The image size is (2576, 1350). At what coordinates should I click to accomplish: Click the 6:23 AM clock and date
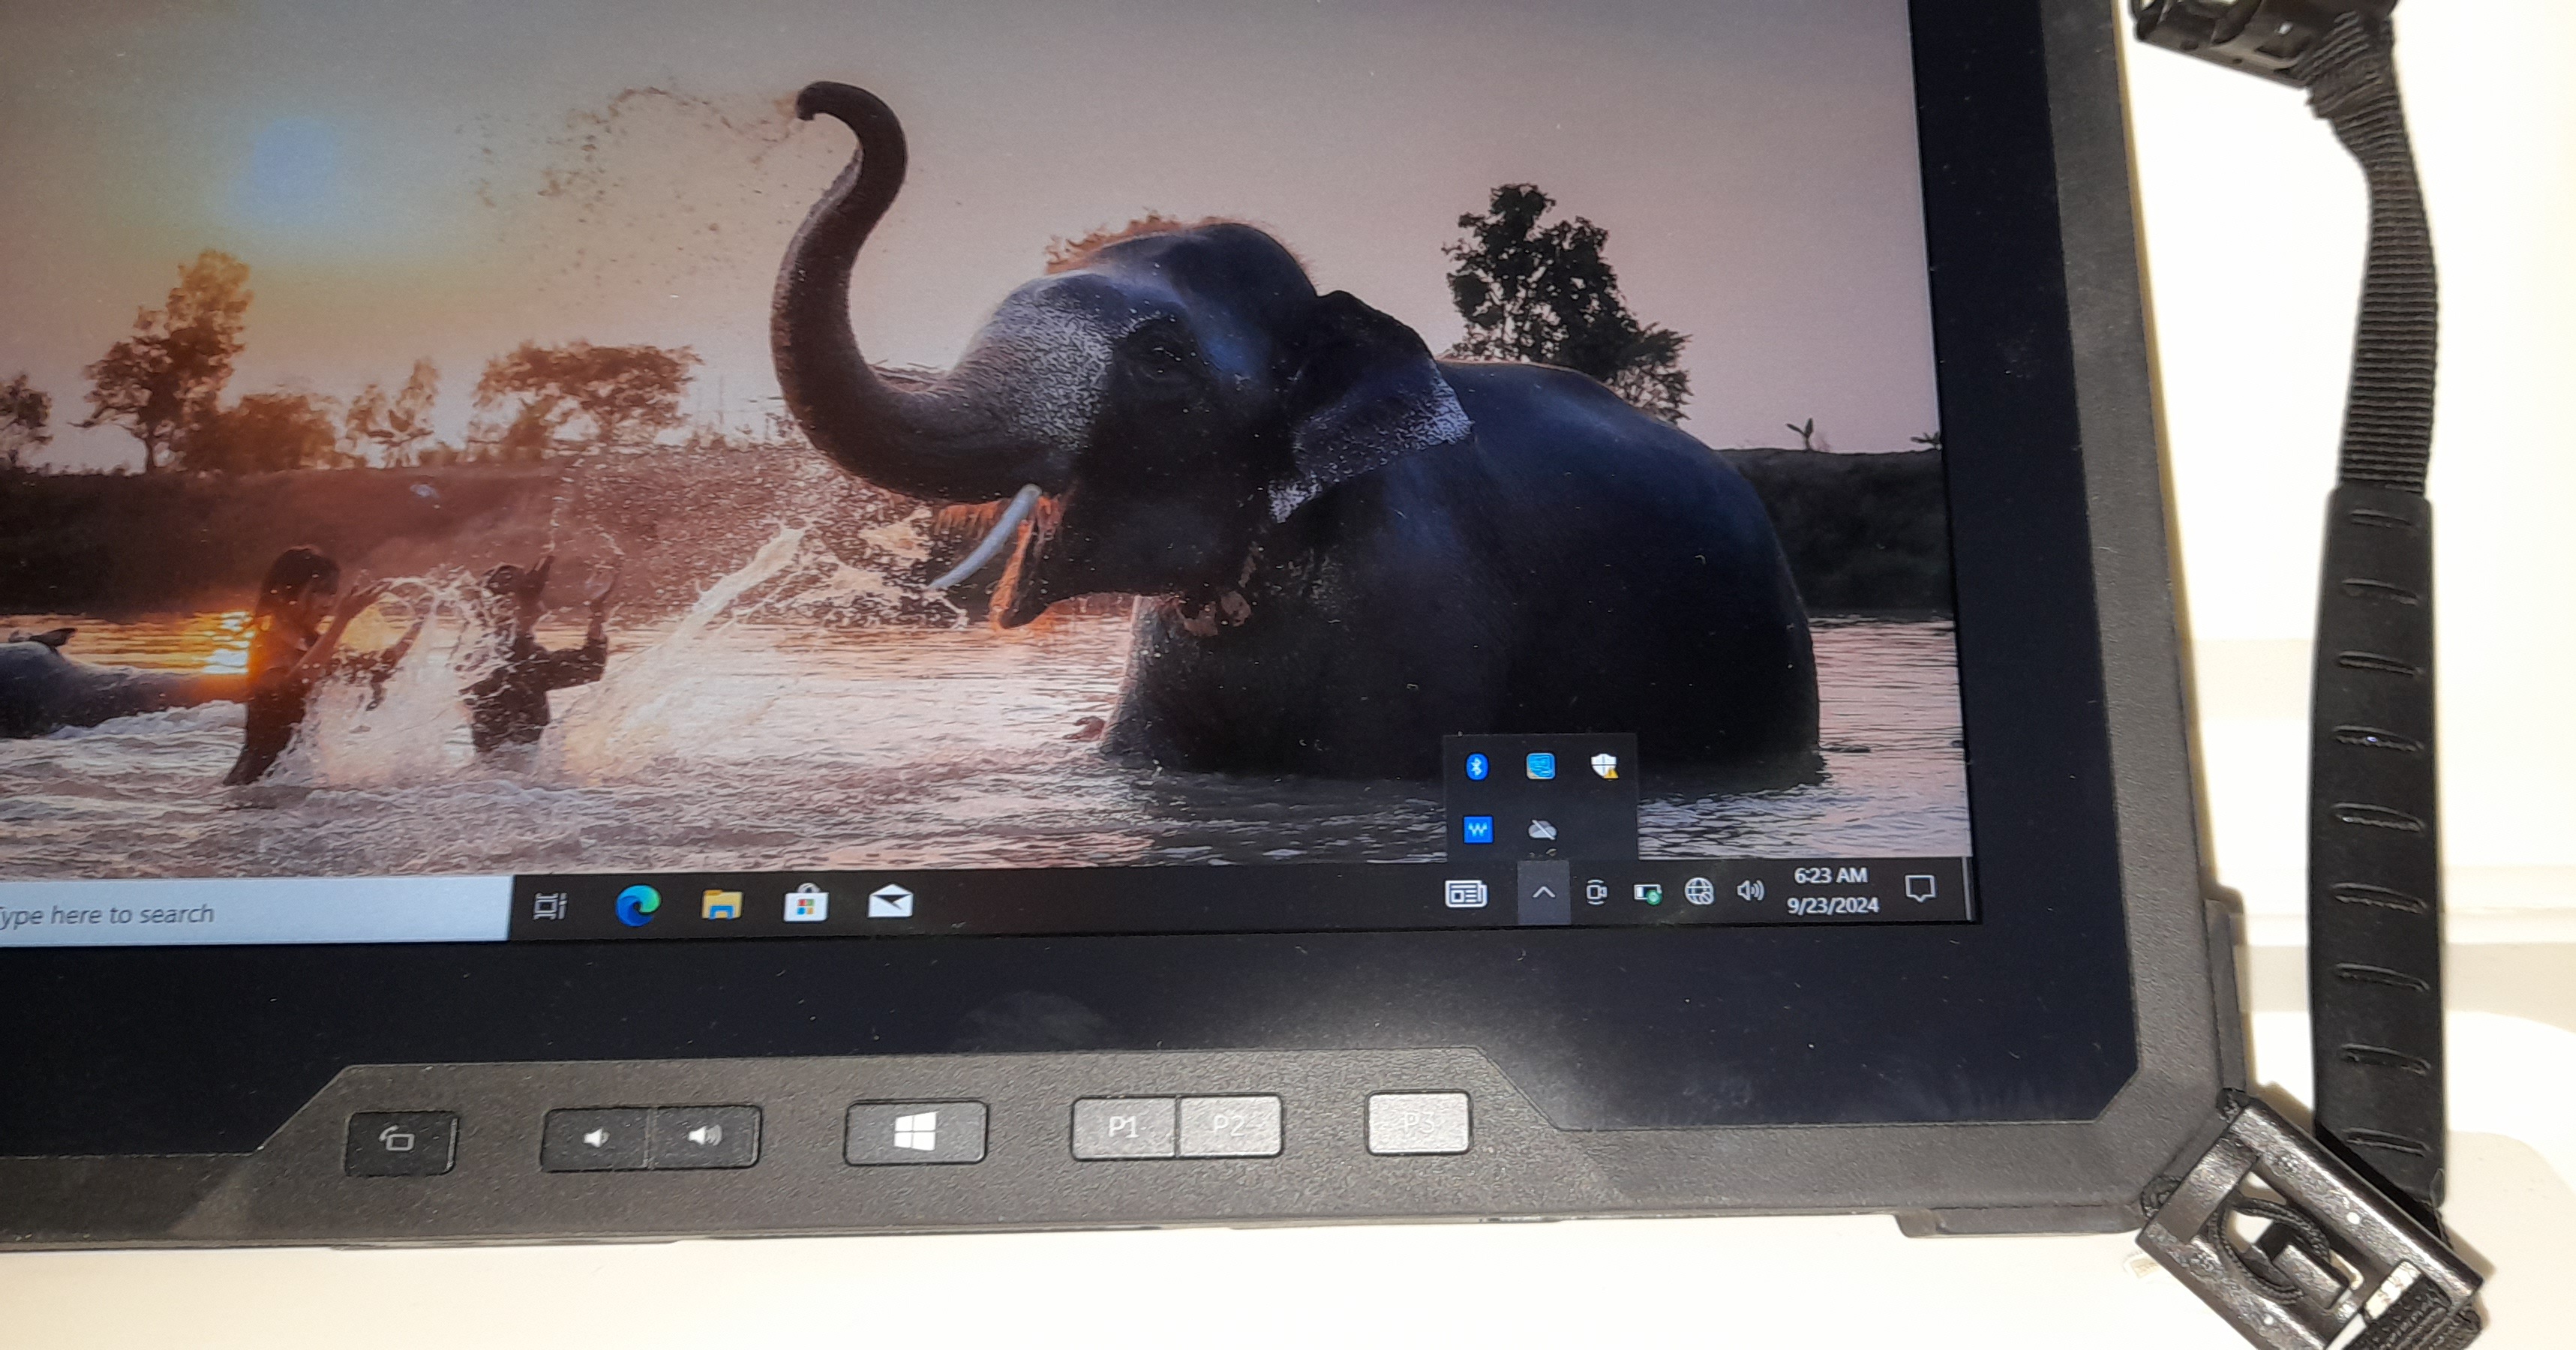click(x=1832, y=890)
